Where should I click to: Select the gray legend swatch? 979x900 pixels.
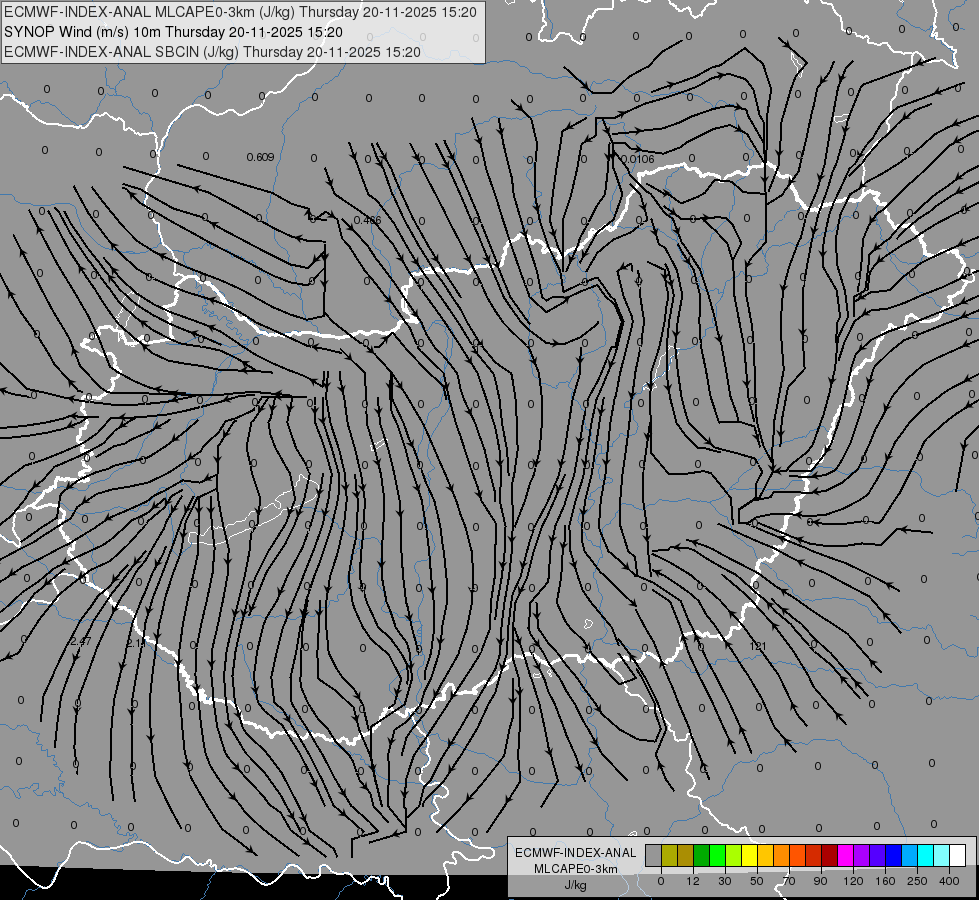[653, 855]
